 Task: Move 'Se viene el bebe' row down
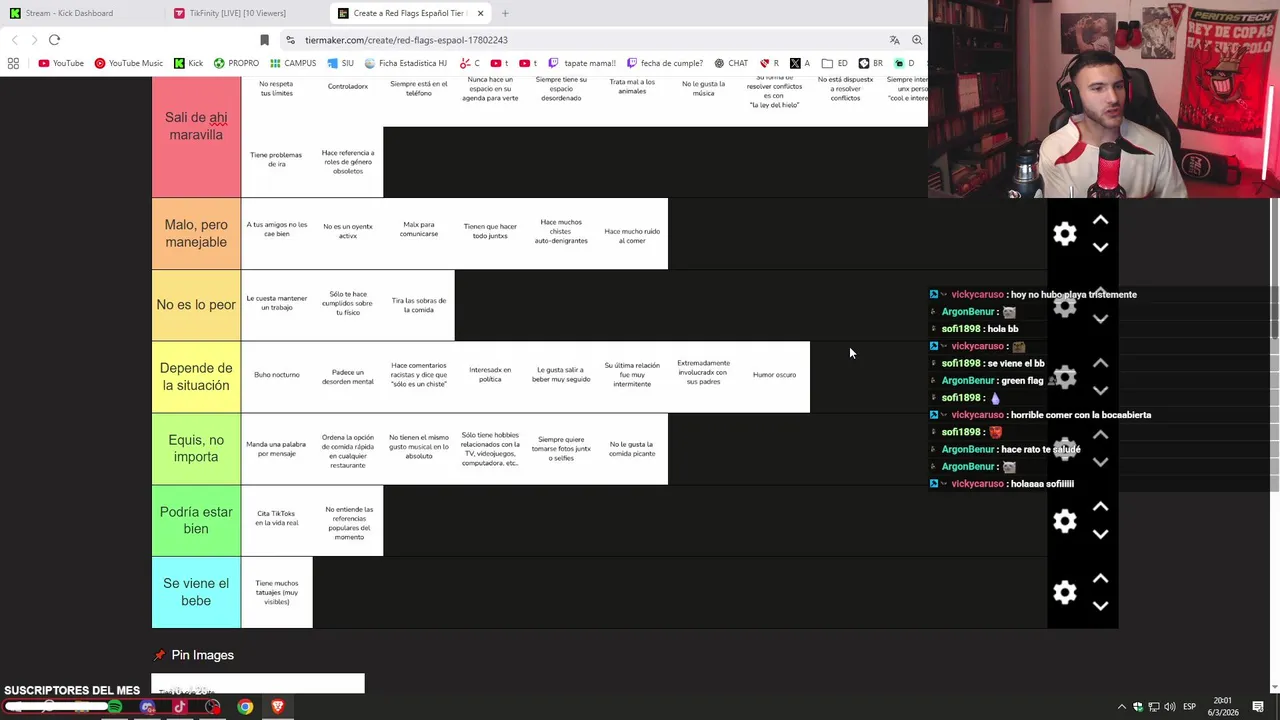[1100, 606]
